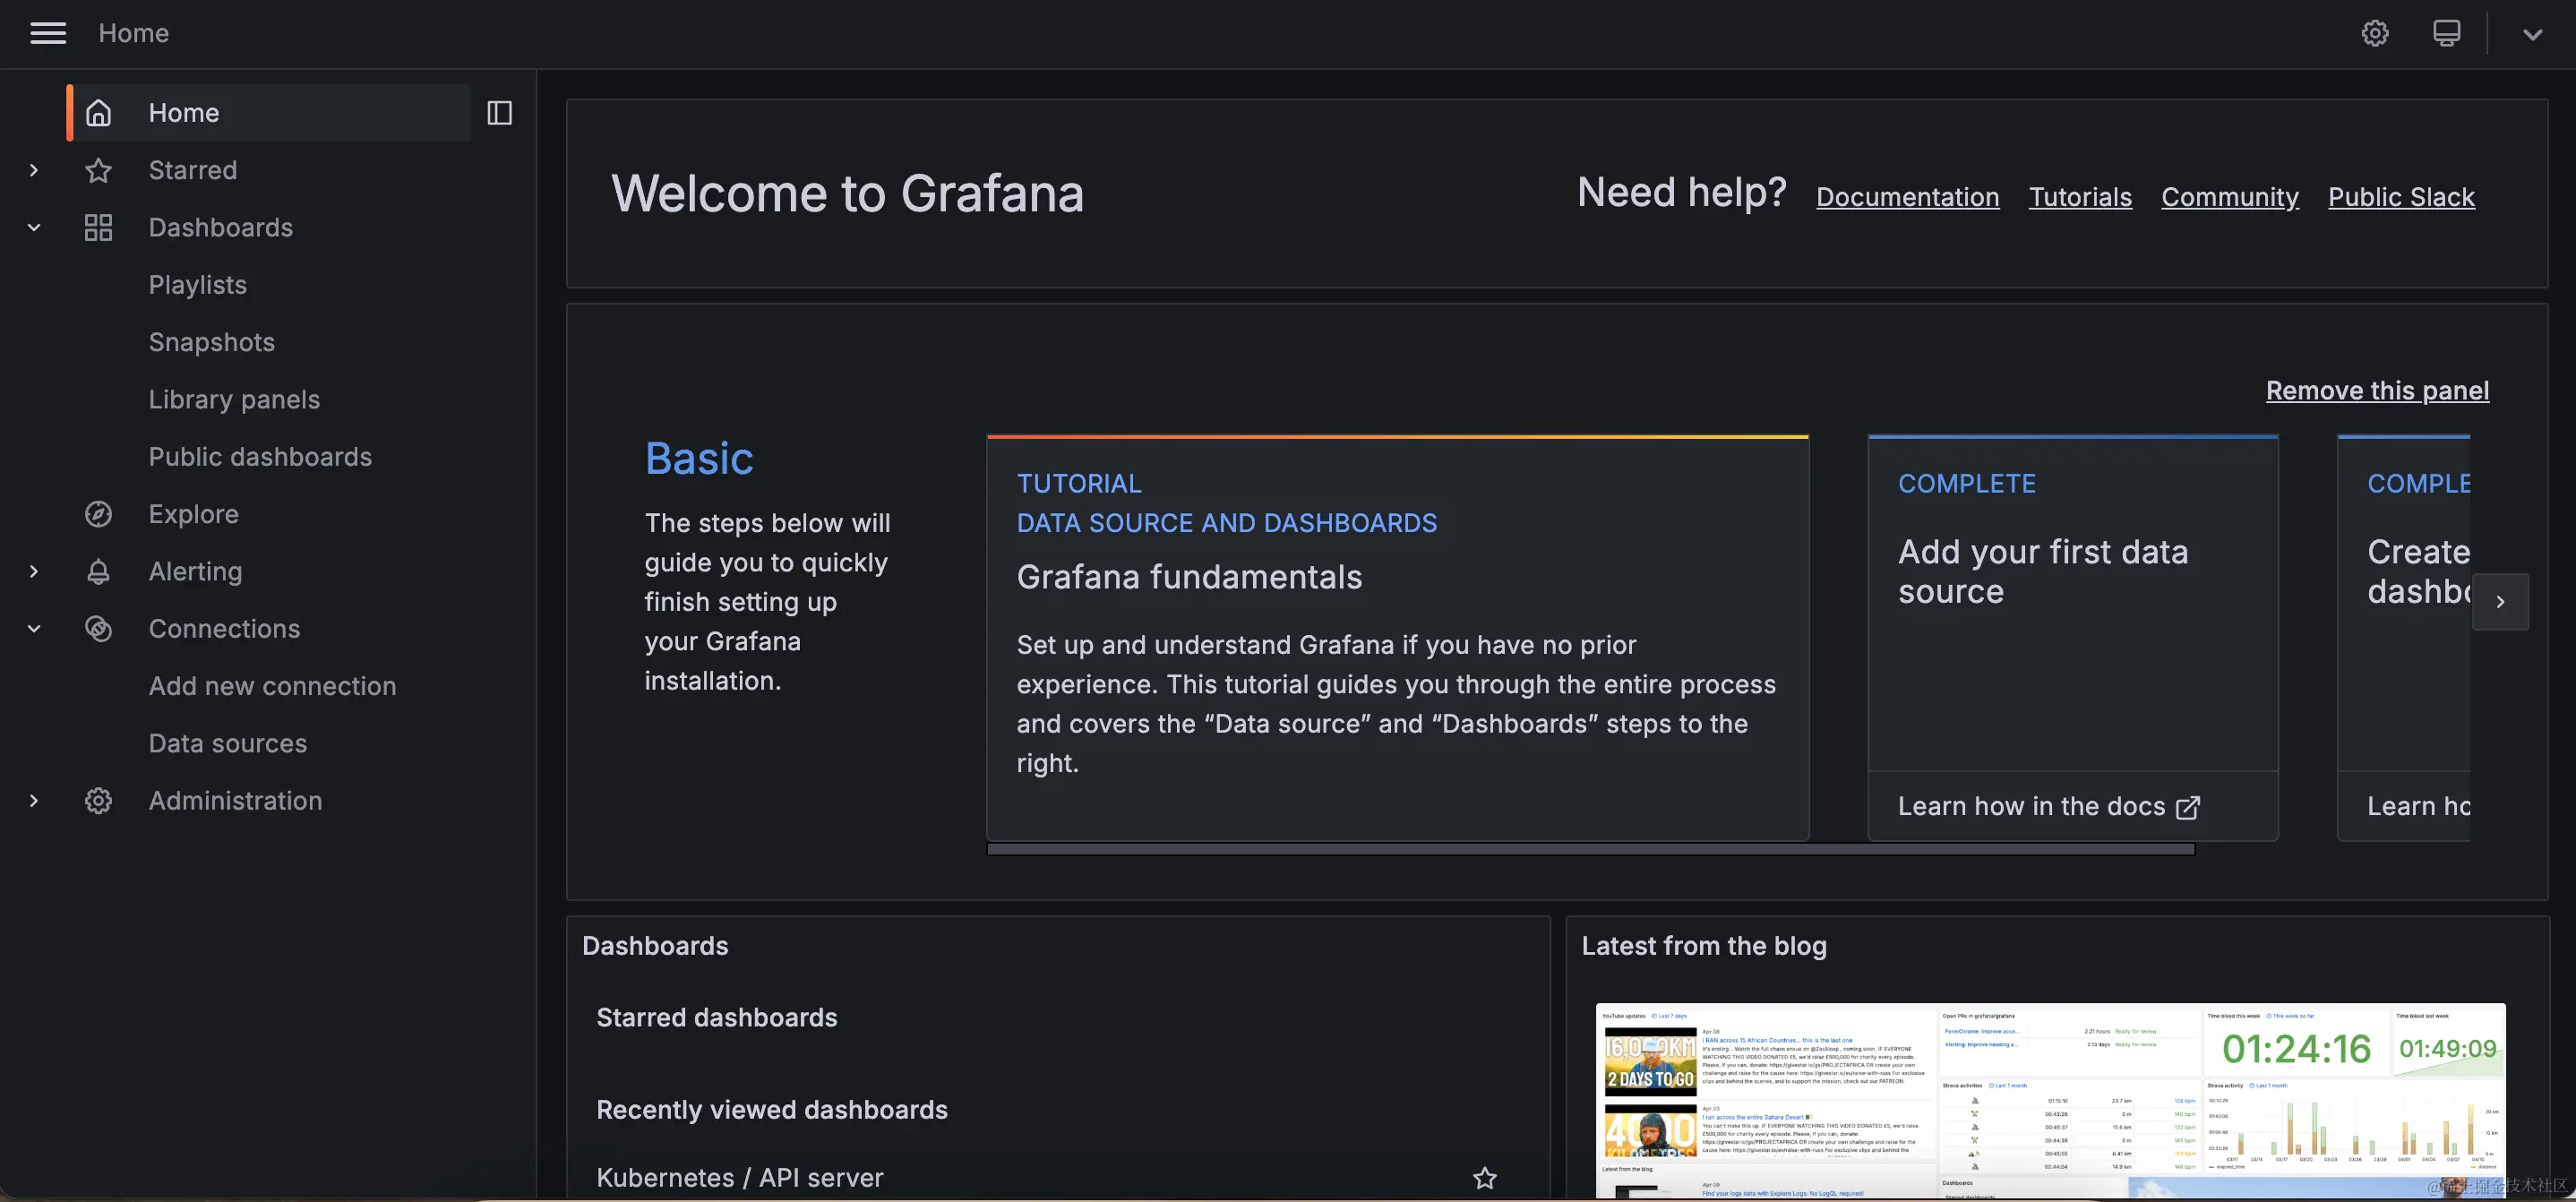2576x1202 pixels.
Task: Expand the Administration section
Action: pyautogui.click(x=34, y=801)
